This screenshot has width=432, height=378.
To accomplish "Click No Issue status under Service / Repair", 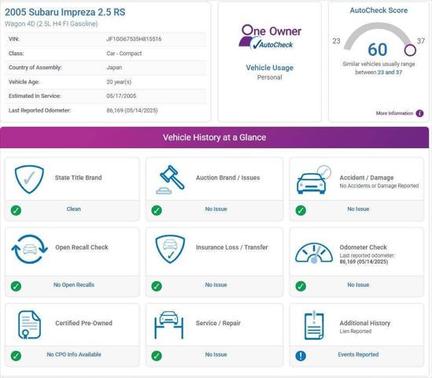I will point(216,354).
